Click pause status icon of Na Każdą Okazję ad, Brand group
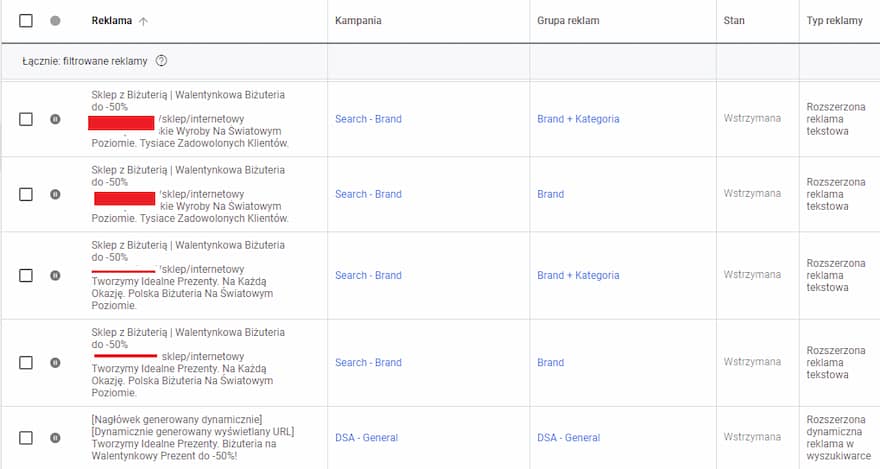This screenshot has height=469, width=880. tap(55, 362)
